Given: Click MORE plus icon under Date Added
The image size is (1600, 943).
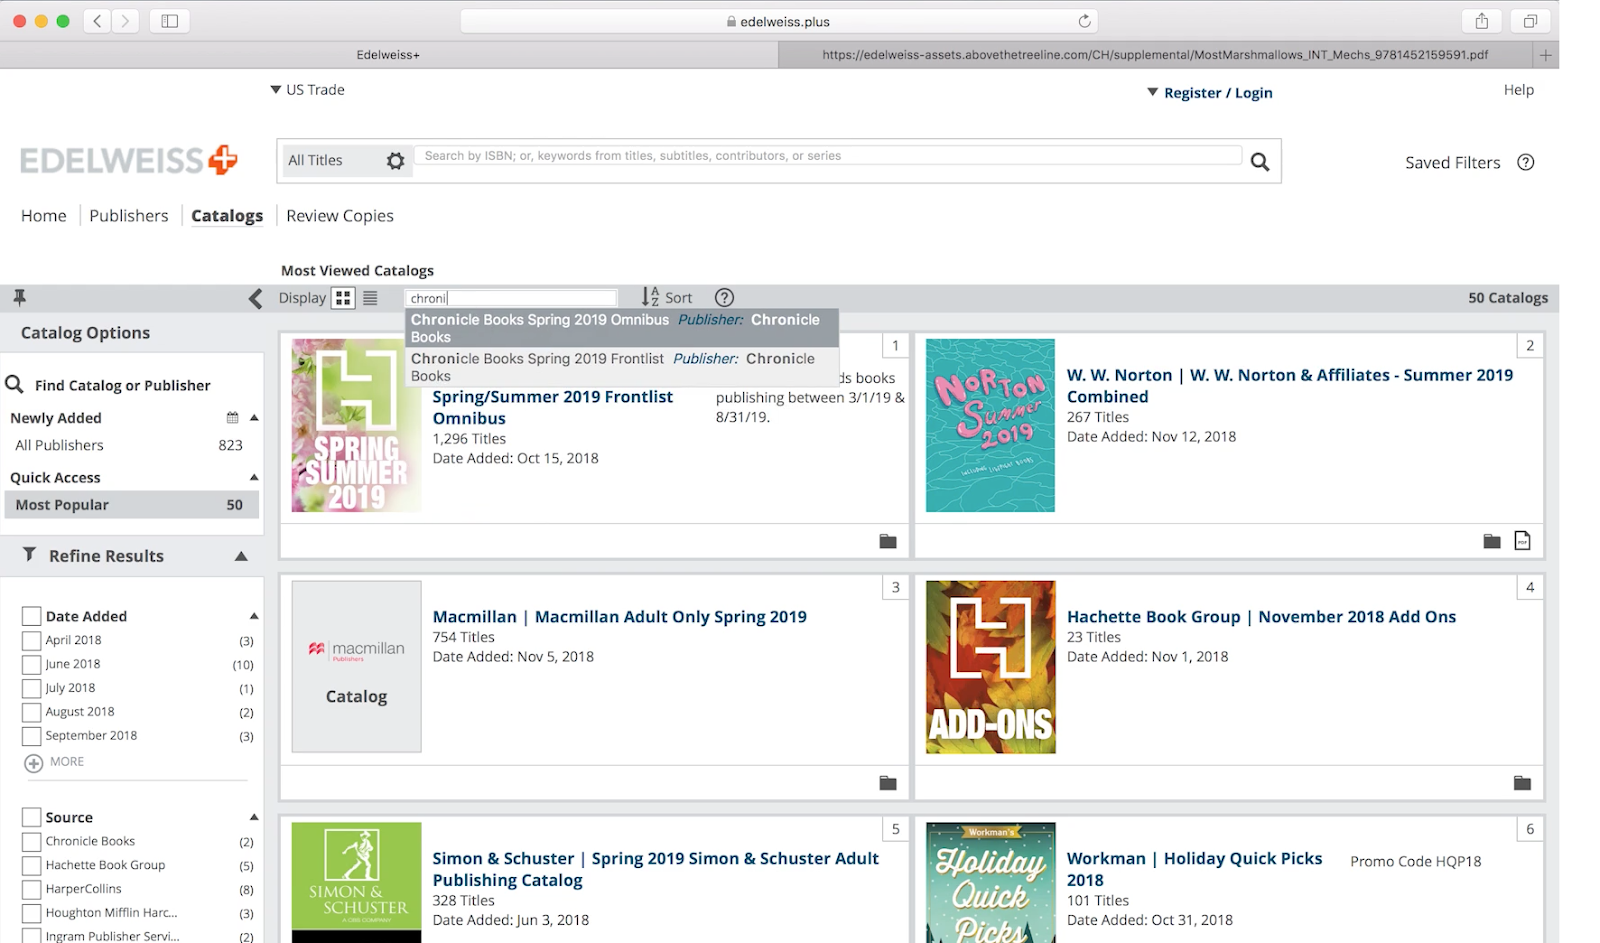Looking at the screenshot, I should coord(33,763).
